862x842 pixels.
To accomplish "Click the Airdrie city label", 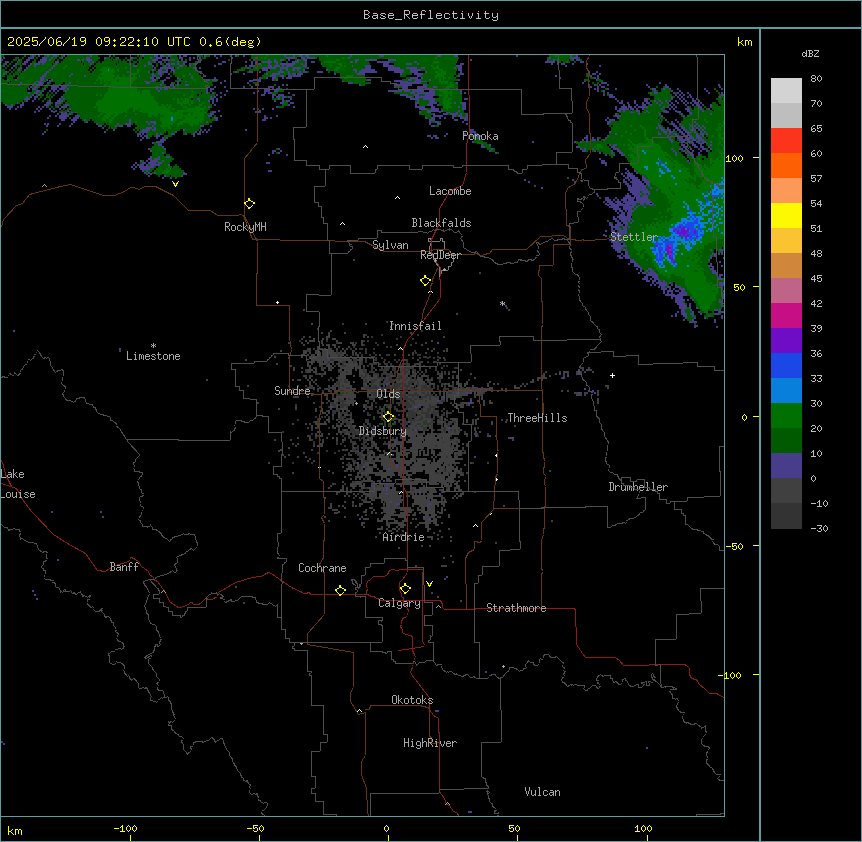I will pos(403,537).
